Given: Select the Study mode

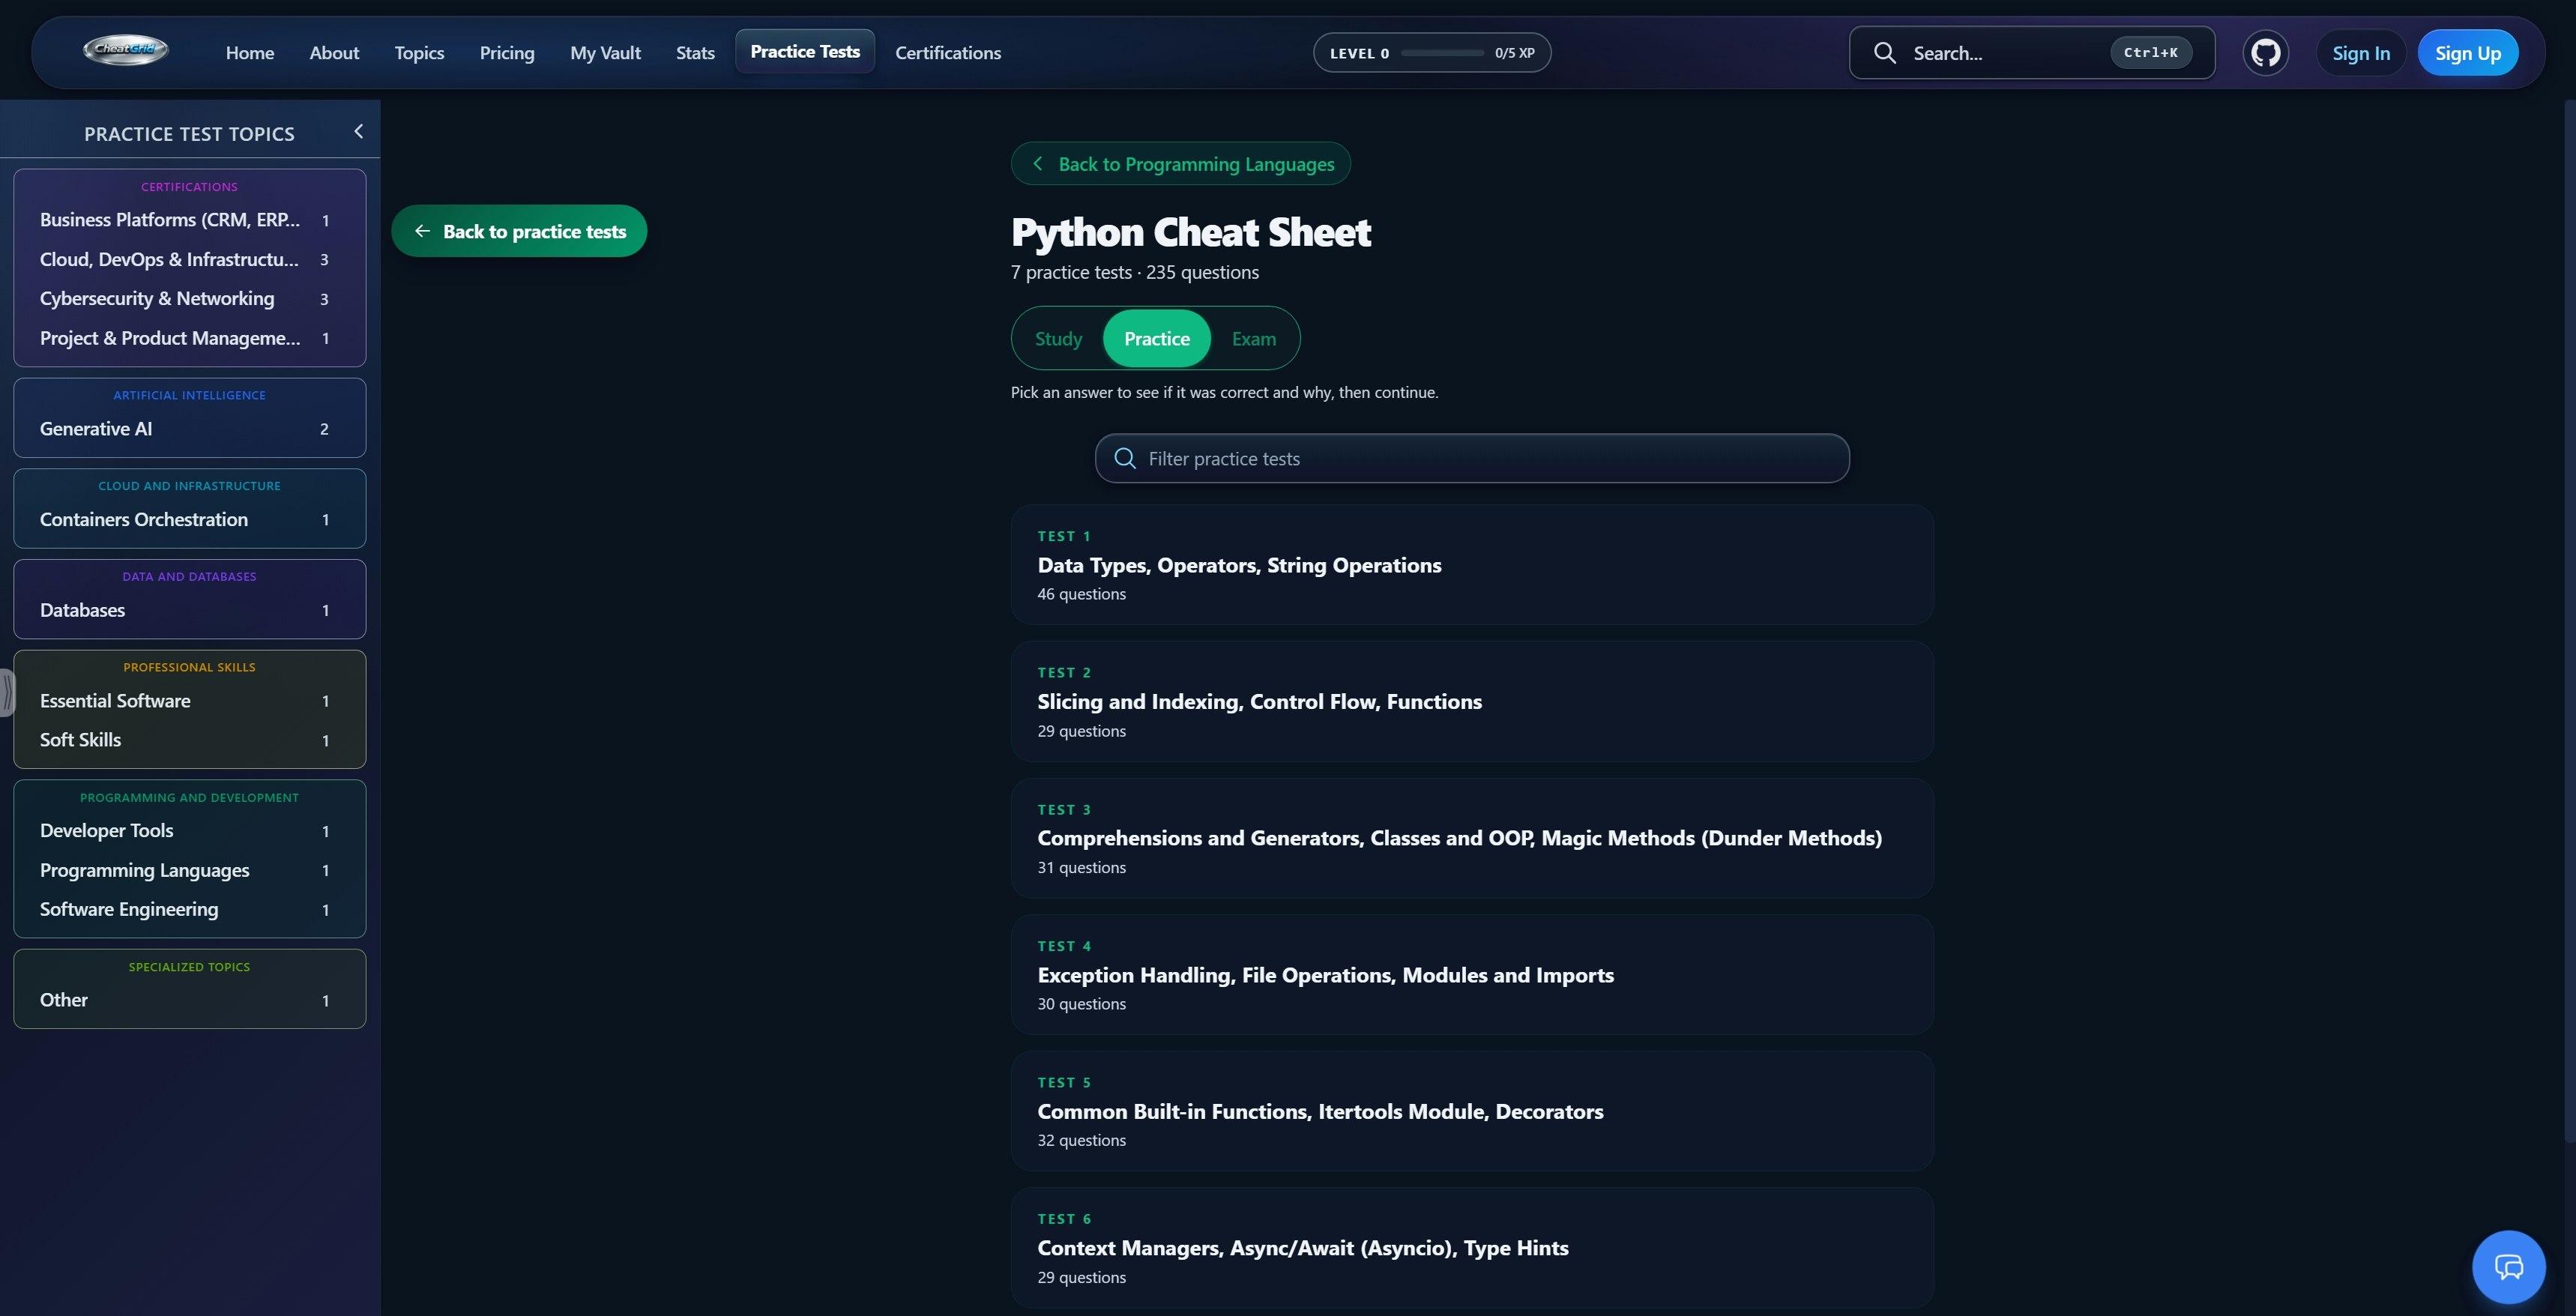Looking at the screenshot, I should point(1058,339).
